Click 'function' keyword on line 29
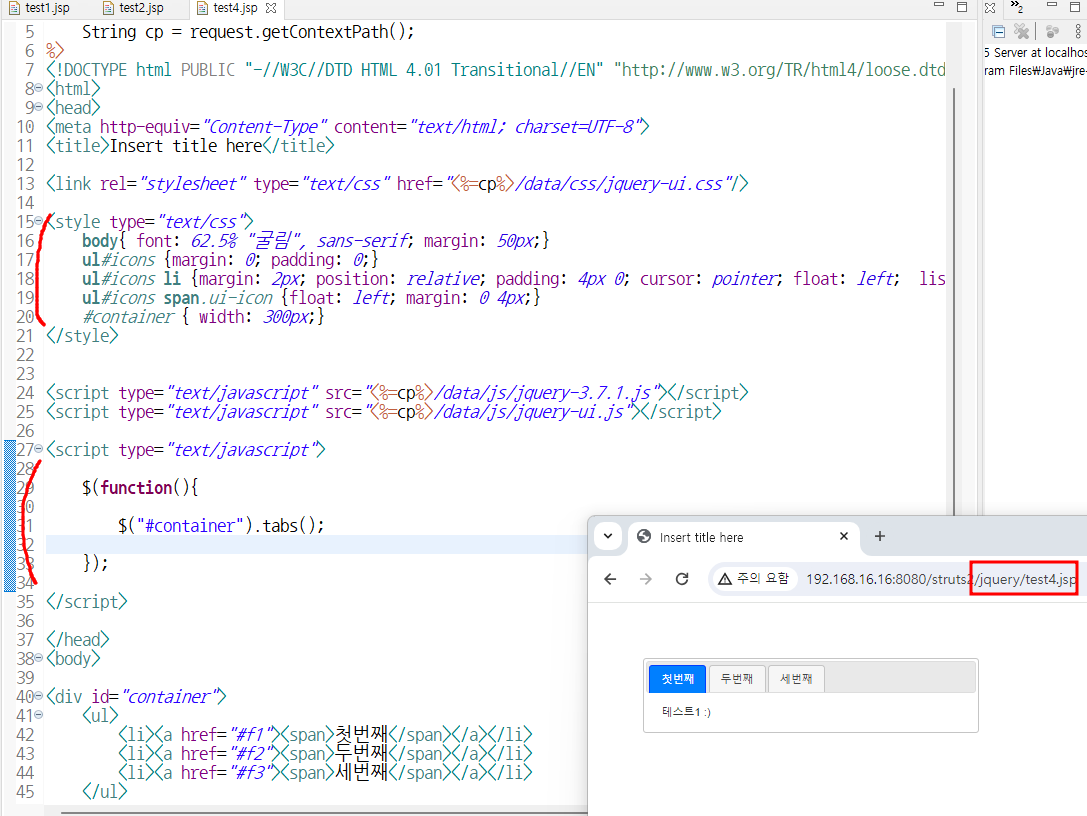1087x816 pixels. click(x=137, y=487)
